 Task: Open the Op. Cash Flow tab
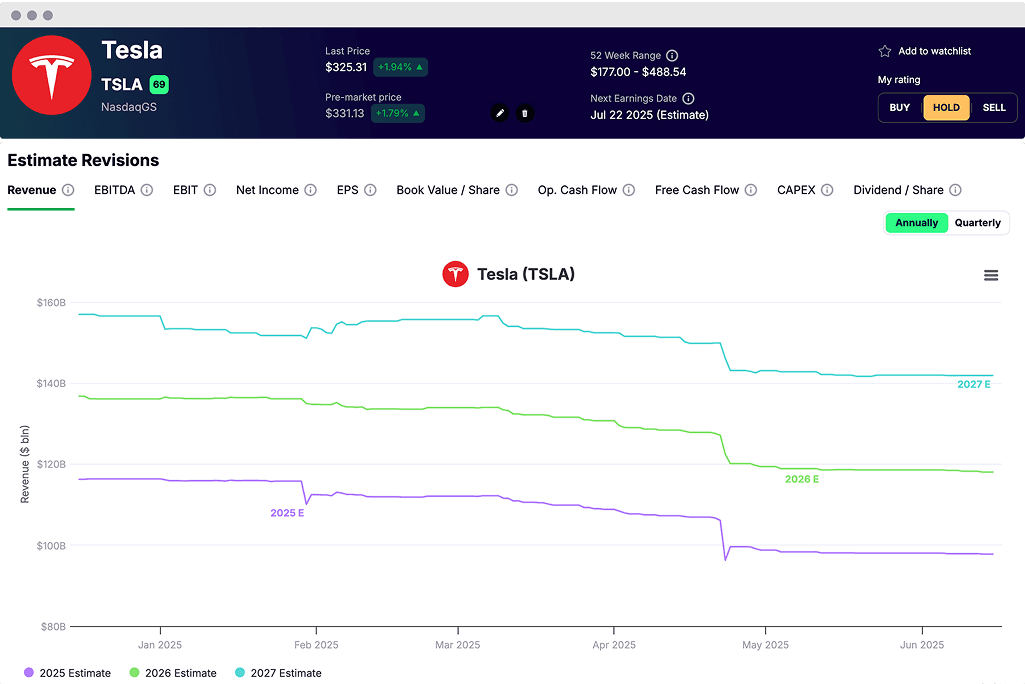tap(577, 190)
